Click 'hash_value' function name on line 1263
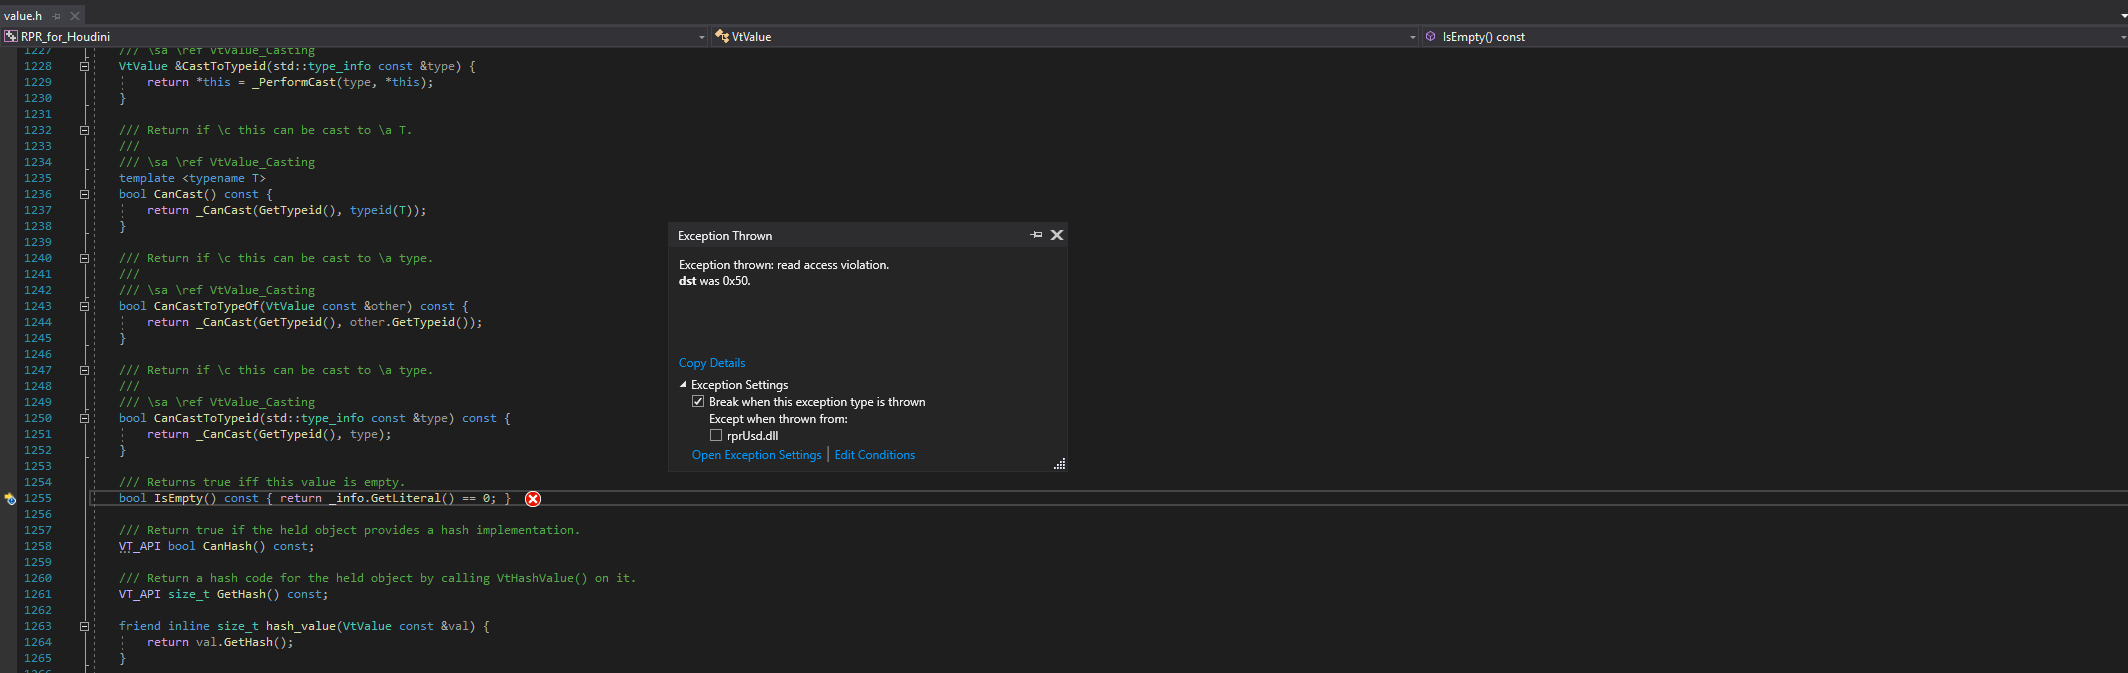Screen dimensions: 2128x673 click(x=300, y=626)
